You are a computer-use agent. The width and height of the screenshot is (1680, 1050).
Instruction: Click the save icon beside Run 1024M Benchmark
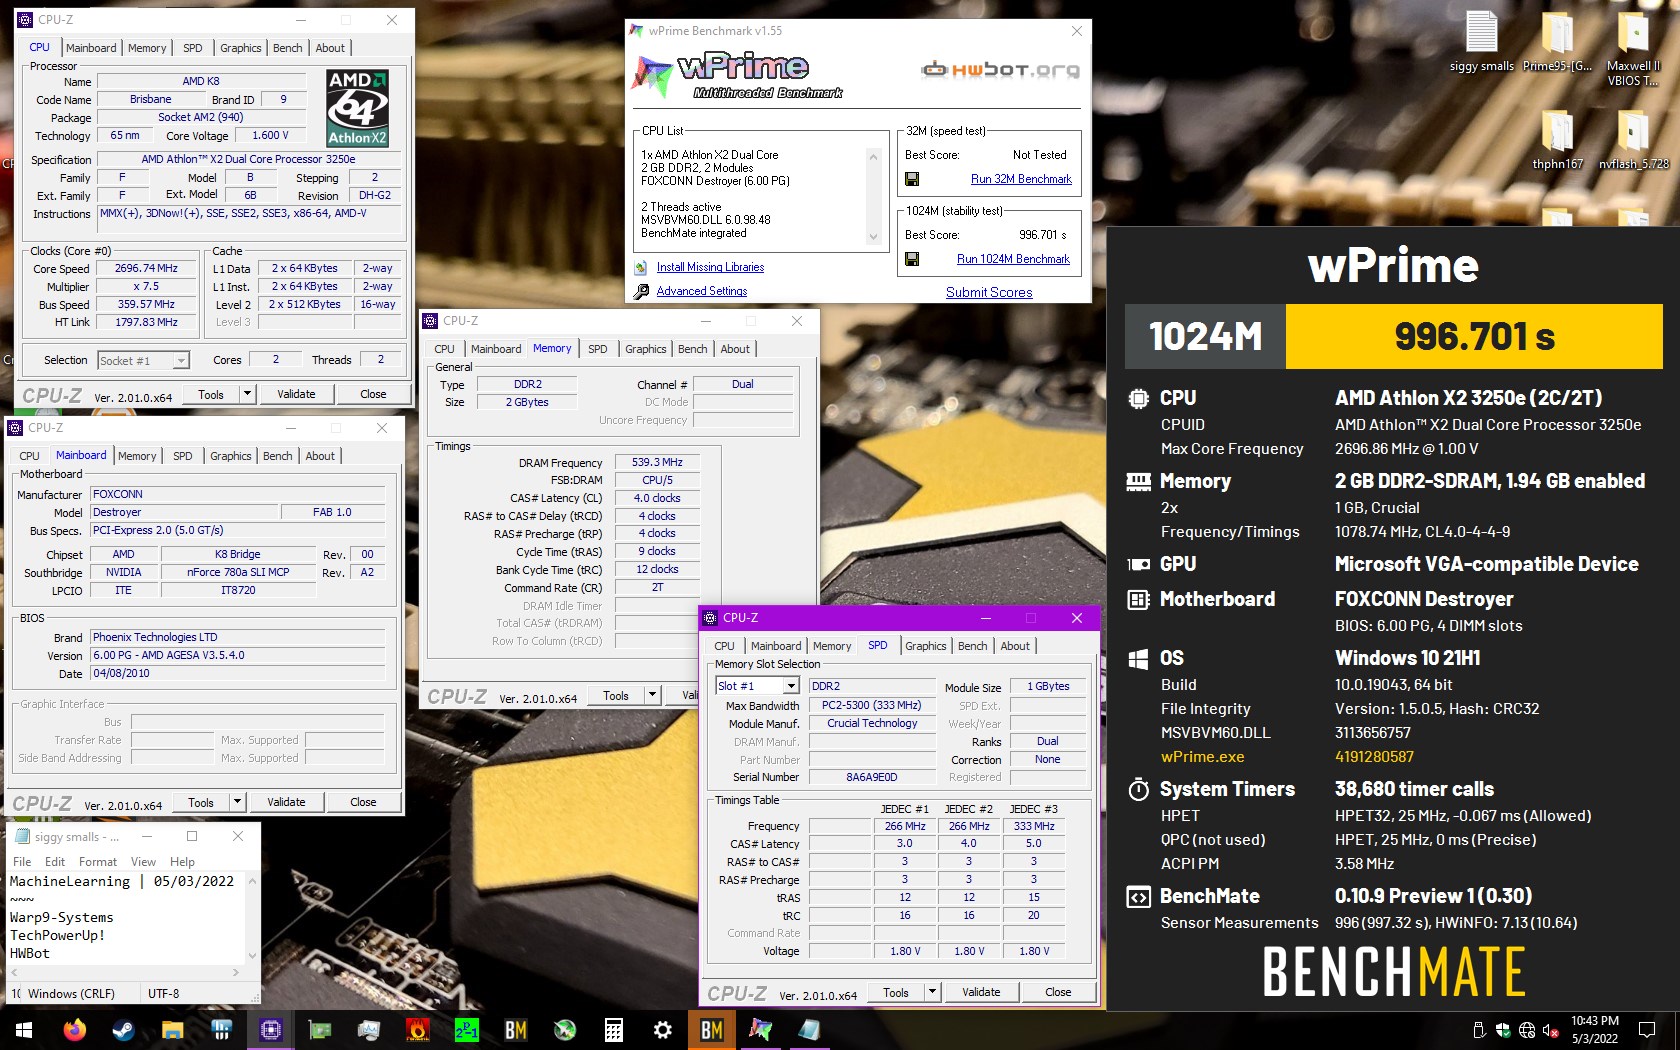912,259
